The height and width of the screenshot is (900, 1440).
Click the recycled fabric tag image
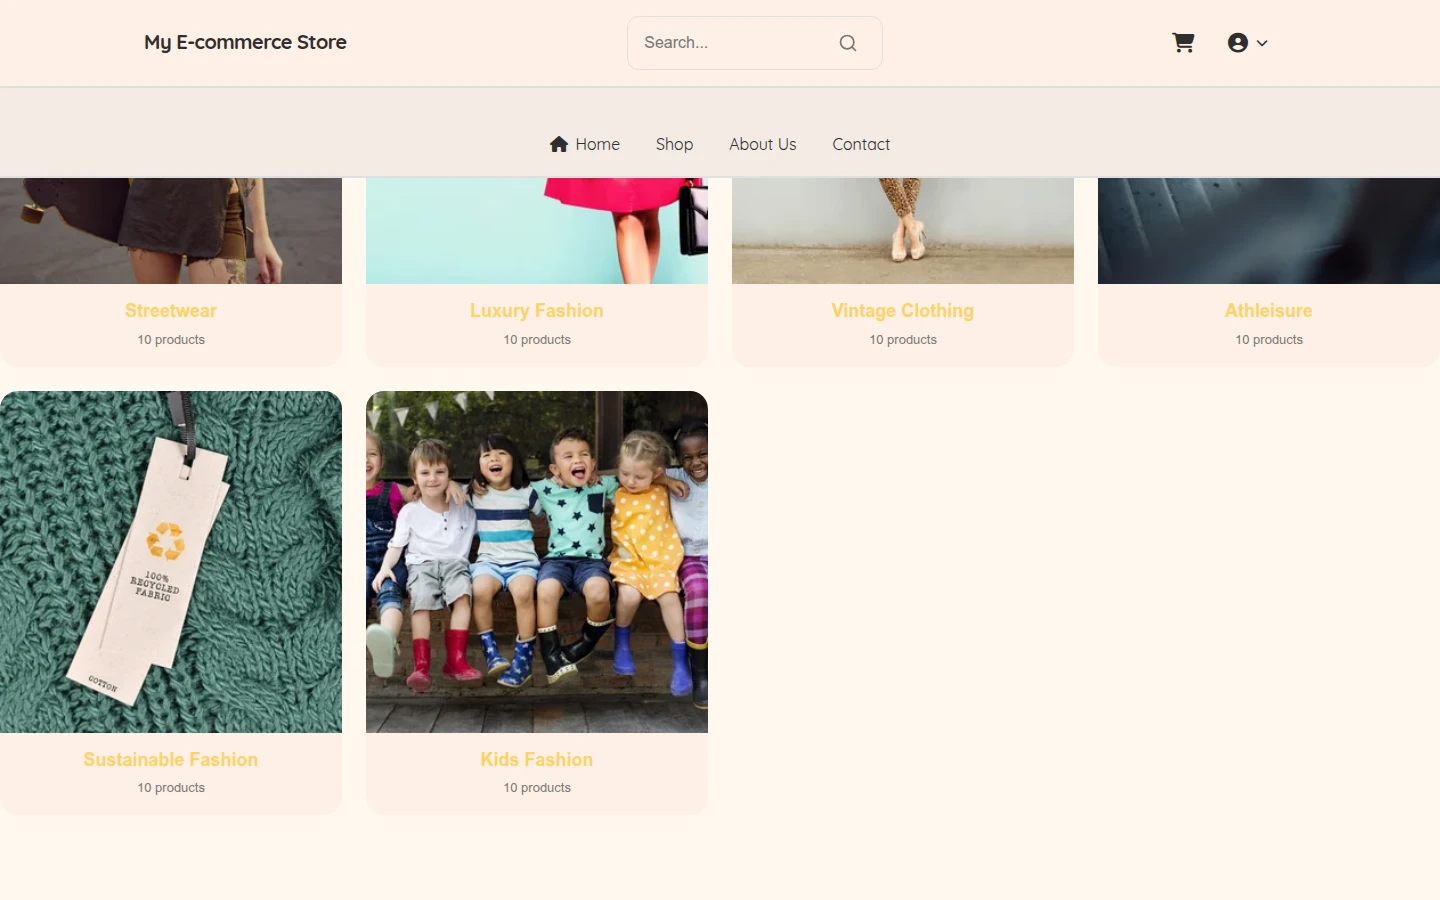pyautogui.click(x=171, y=562)
